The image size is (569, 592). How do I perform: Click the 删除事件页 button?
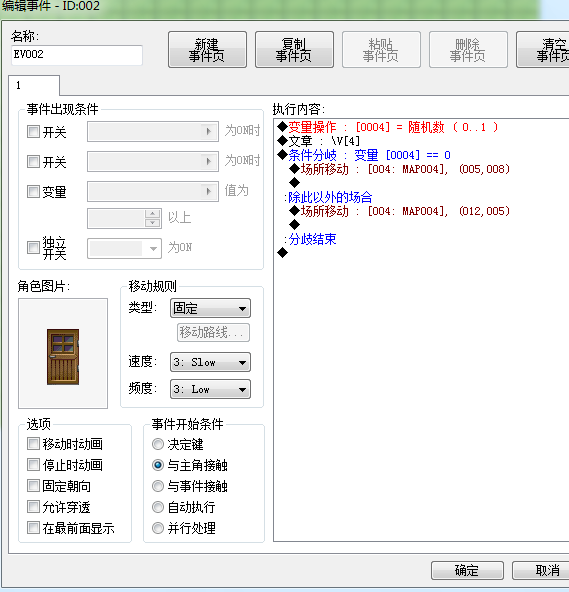(468, 49)
